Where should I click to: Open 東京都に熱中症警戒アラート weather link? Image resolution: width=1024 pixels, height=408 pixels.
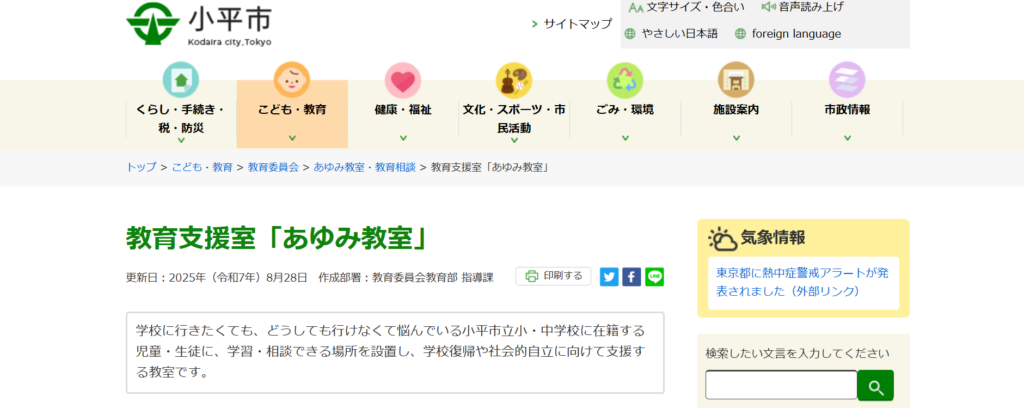coord(803,282)
